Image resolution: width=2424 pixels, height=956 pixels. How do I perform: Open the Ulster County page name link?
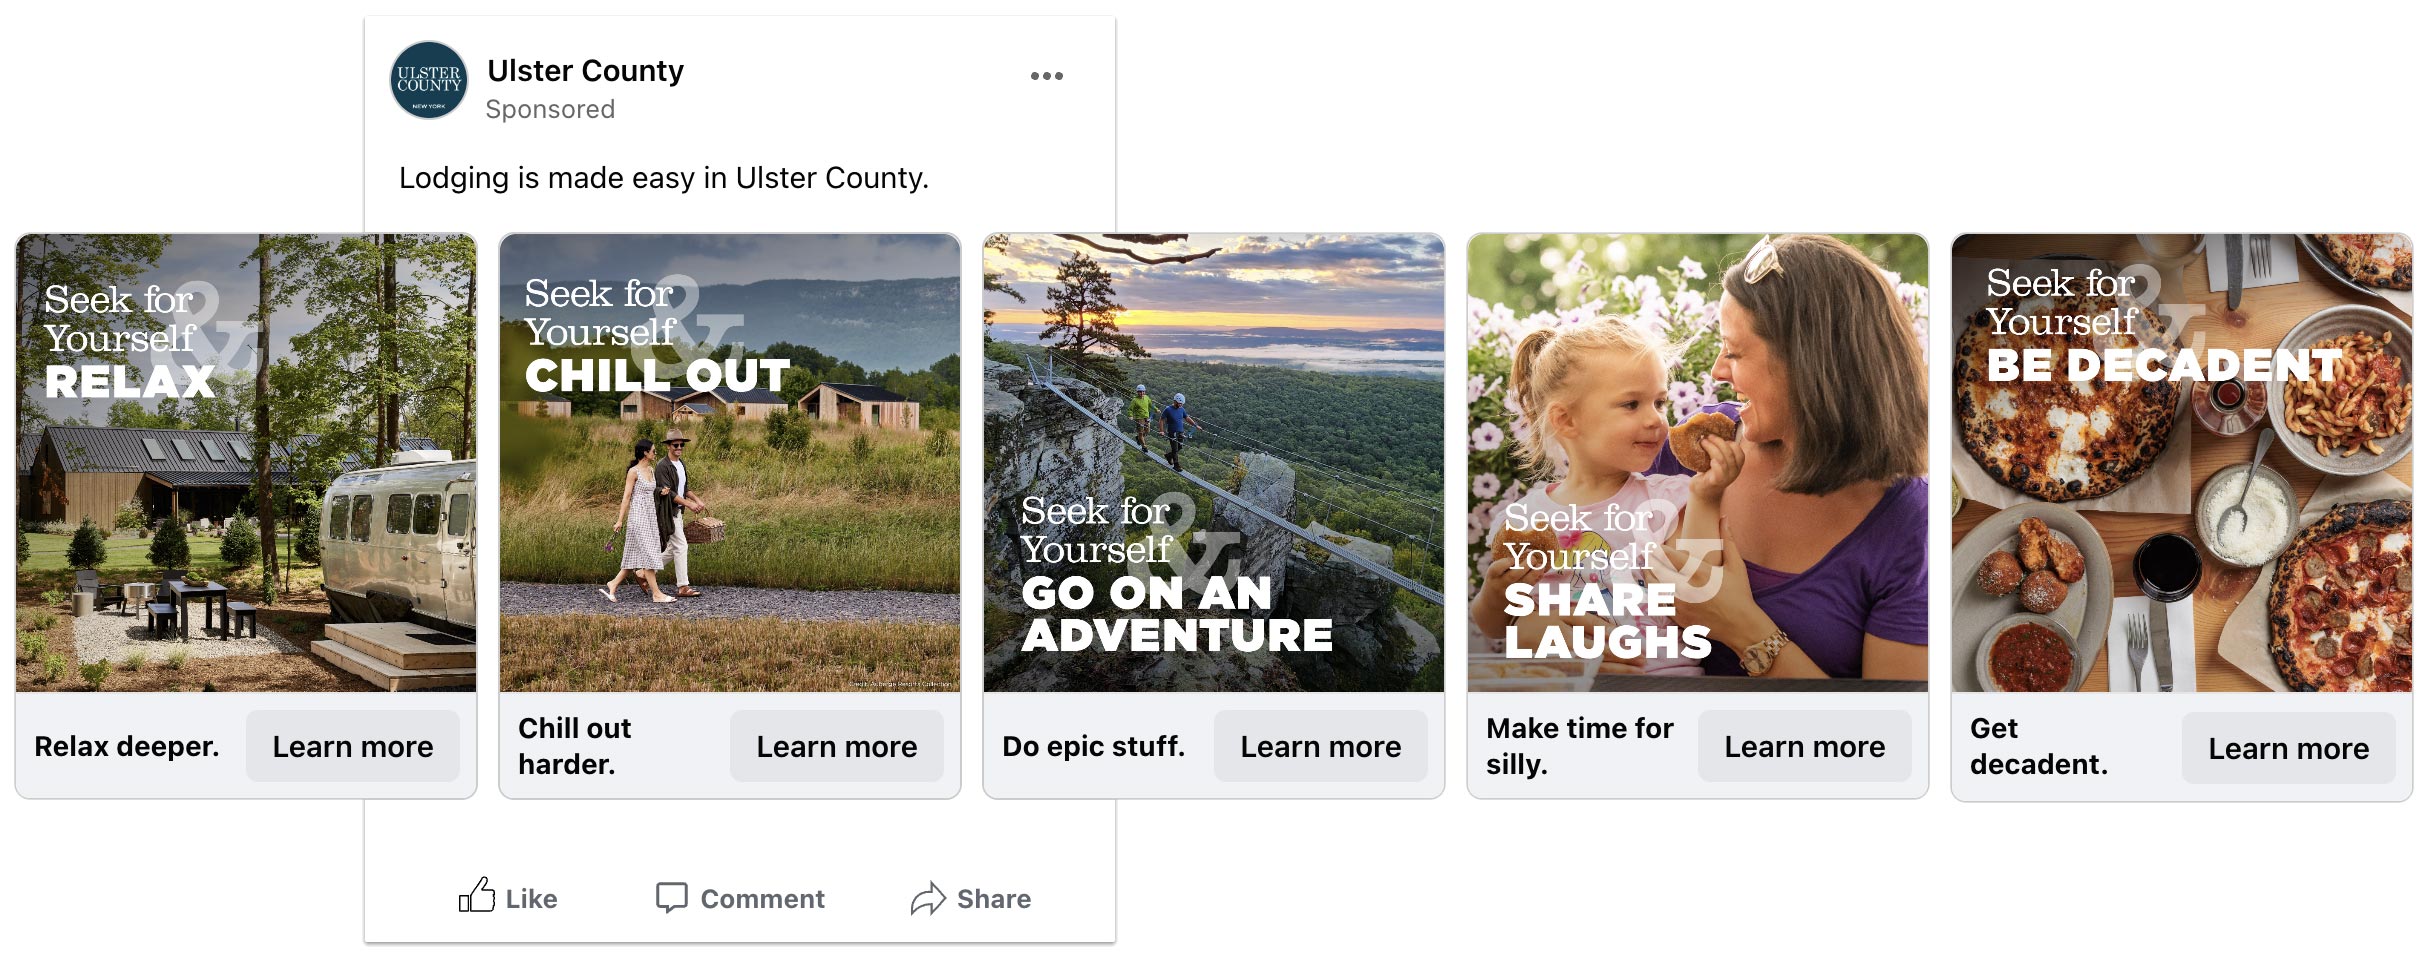(x=585, y=71)
